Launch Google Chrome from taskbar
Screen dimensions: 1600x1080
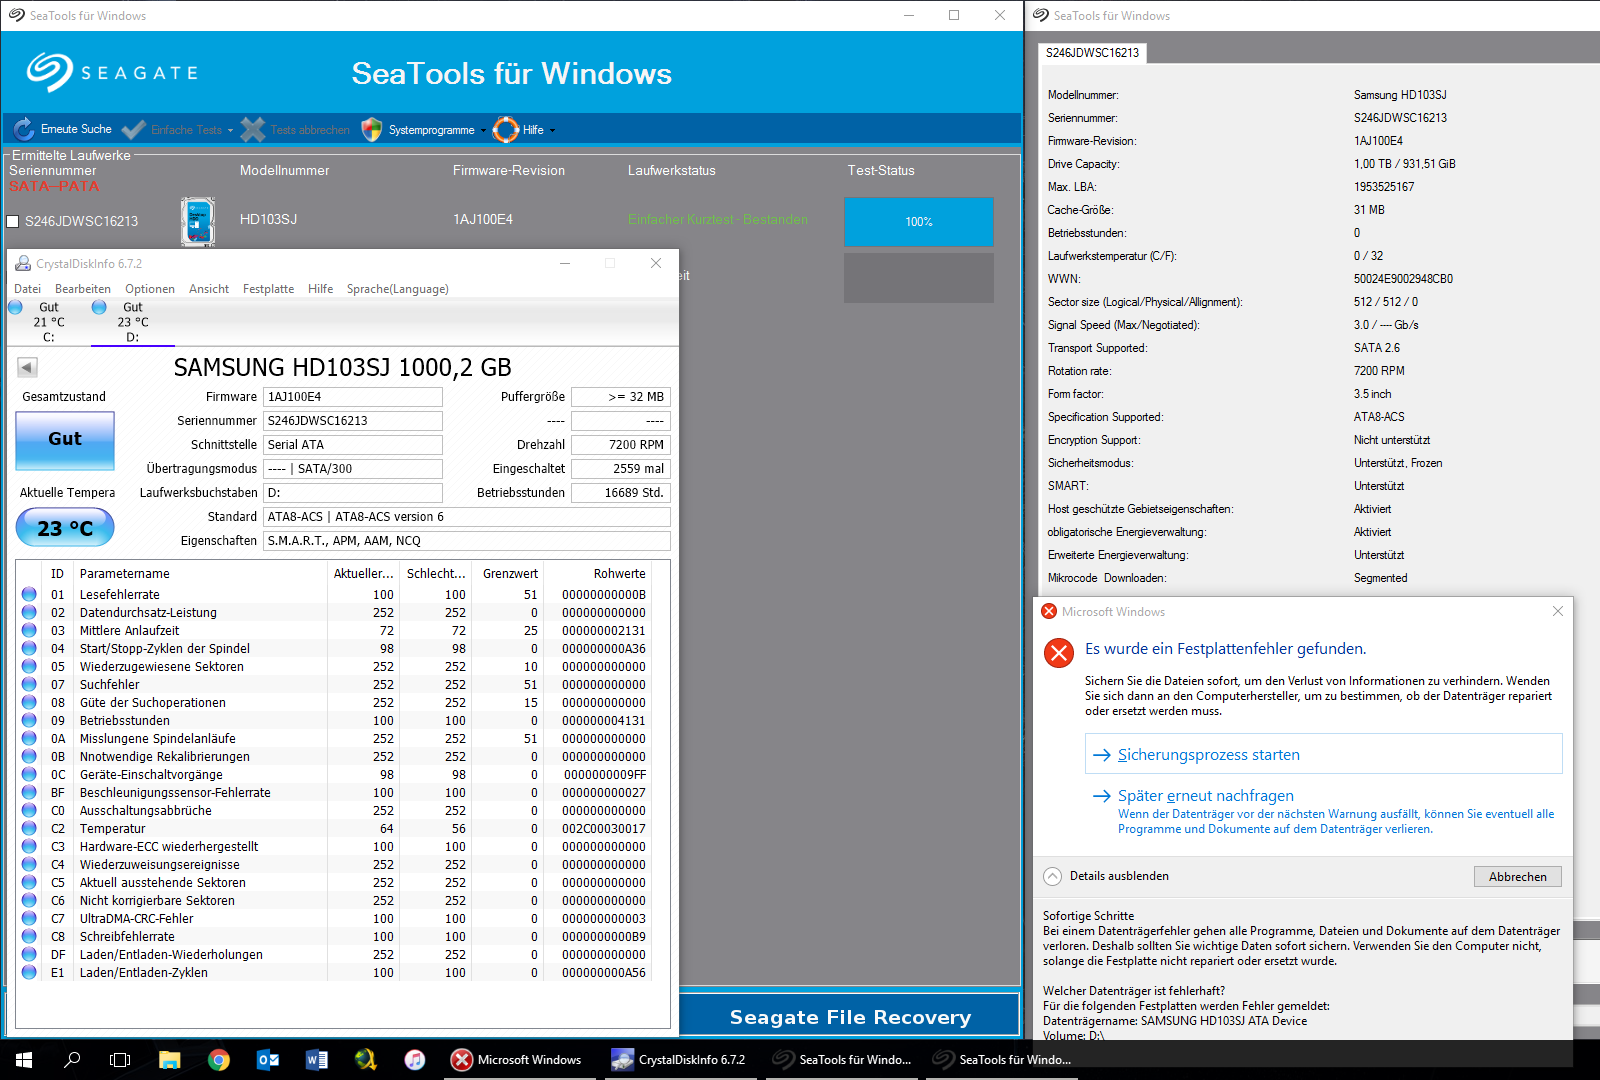click(x=218, y=1060)
